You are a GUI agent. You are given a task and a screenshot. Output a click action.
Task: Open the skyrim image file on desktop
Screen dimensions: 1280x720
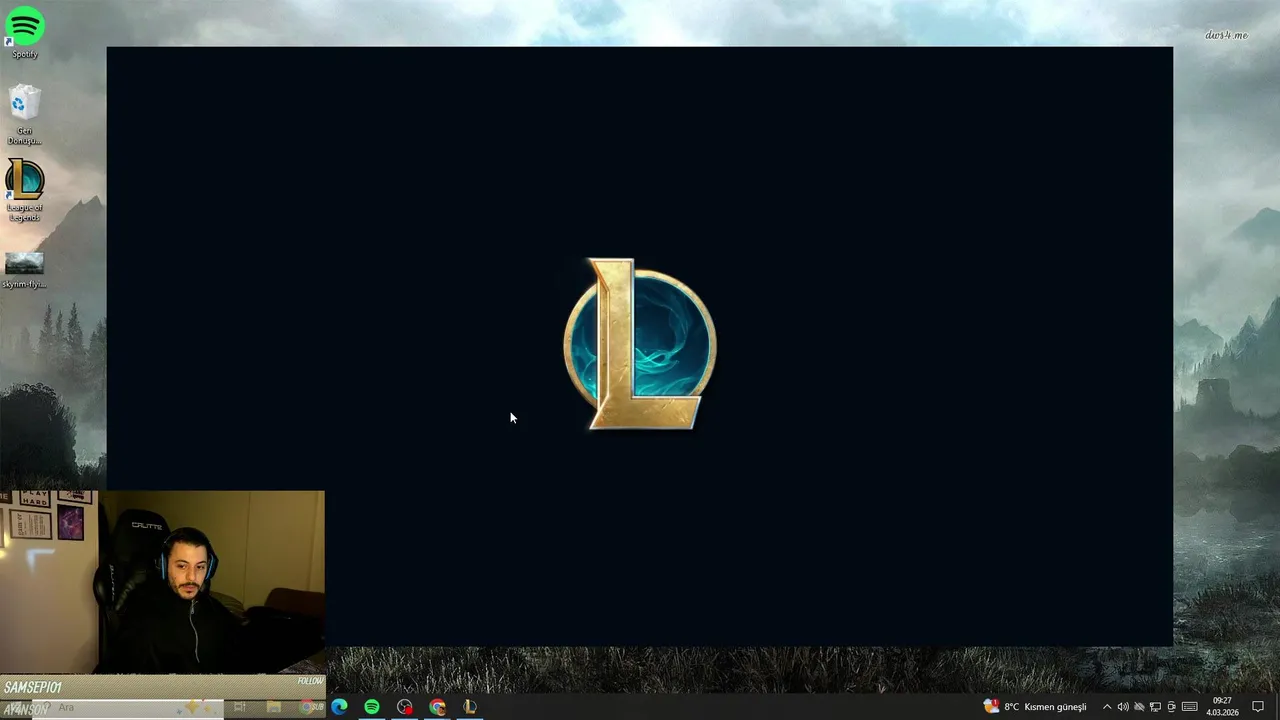[25, 270]
